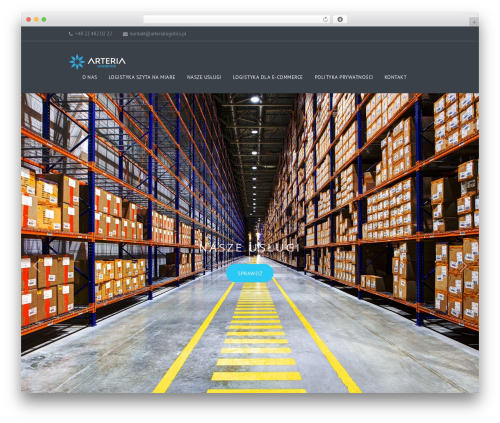The image size is (500, 423).
Task: Open the O NAS menu item
Action: point(90,77)
